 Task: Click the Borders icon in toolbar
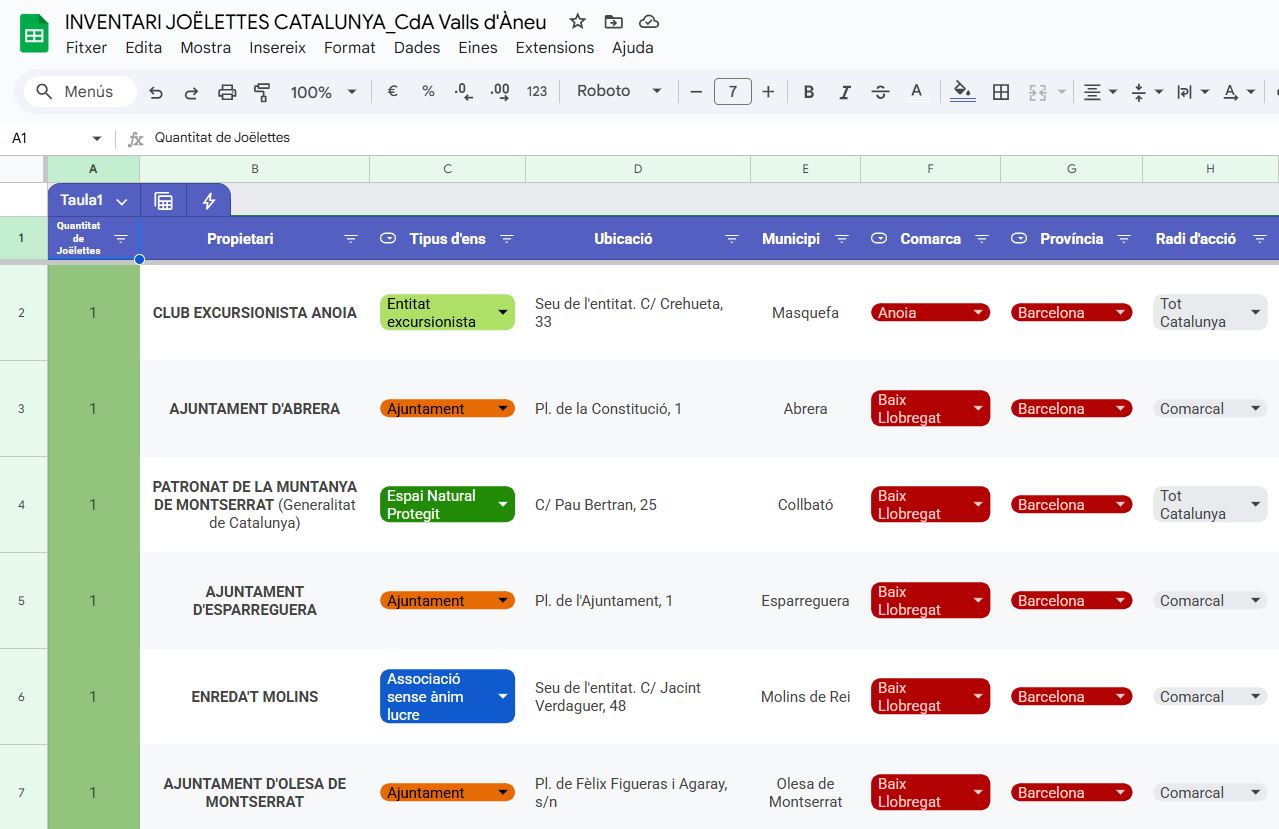(x=1000, y=92)
